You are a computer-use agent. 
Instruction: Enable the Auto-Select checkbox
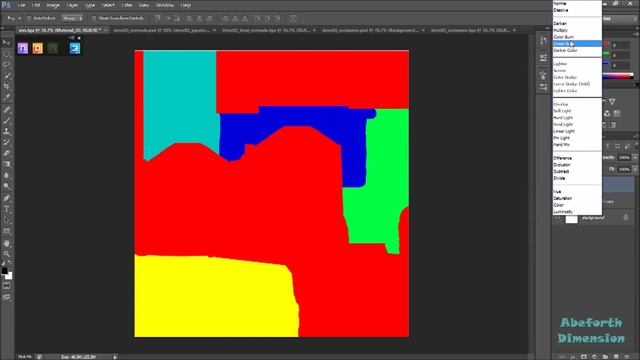[x=29, y=18]
